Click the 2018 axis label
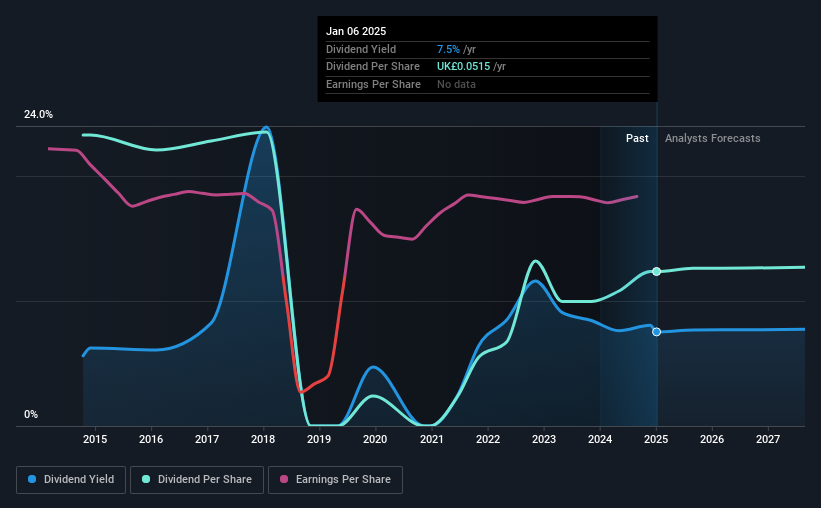Viewport: 821px width, 508px height. coord(263,439)
